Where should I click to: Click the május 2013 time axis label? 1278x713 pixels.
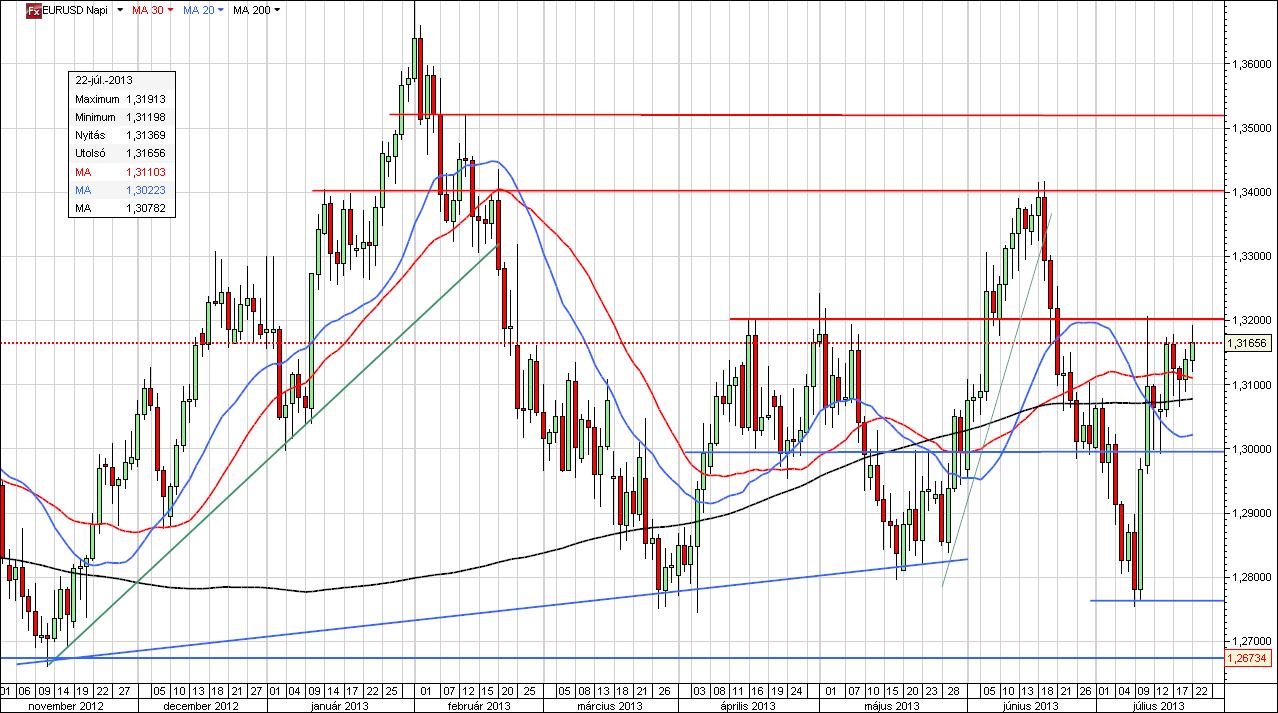pos(891,706)
